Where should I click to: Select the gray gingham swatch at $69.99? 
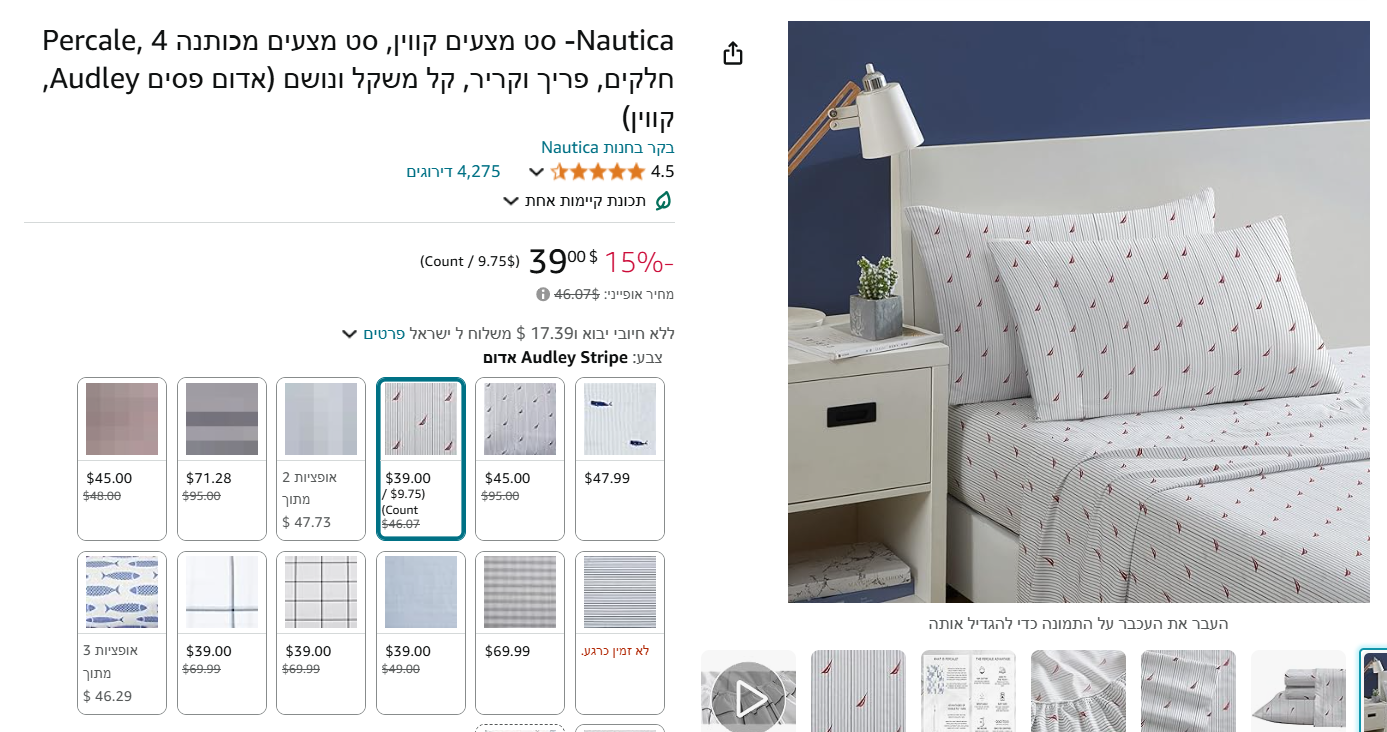(x=520, y=633)
